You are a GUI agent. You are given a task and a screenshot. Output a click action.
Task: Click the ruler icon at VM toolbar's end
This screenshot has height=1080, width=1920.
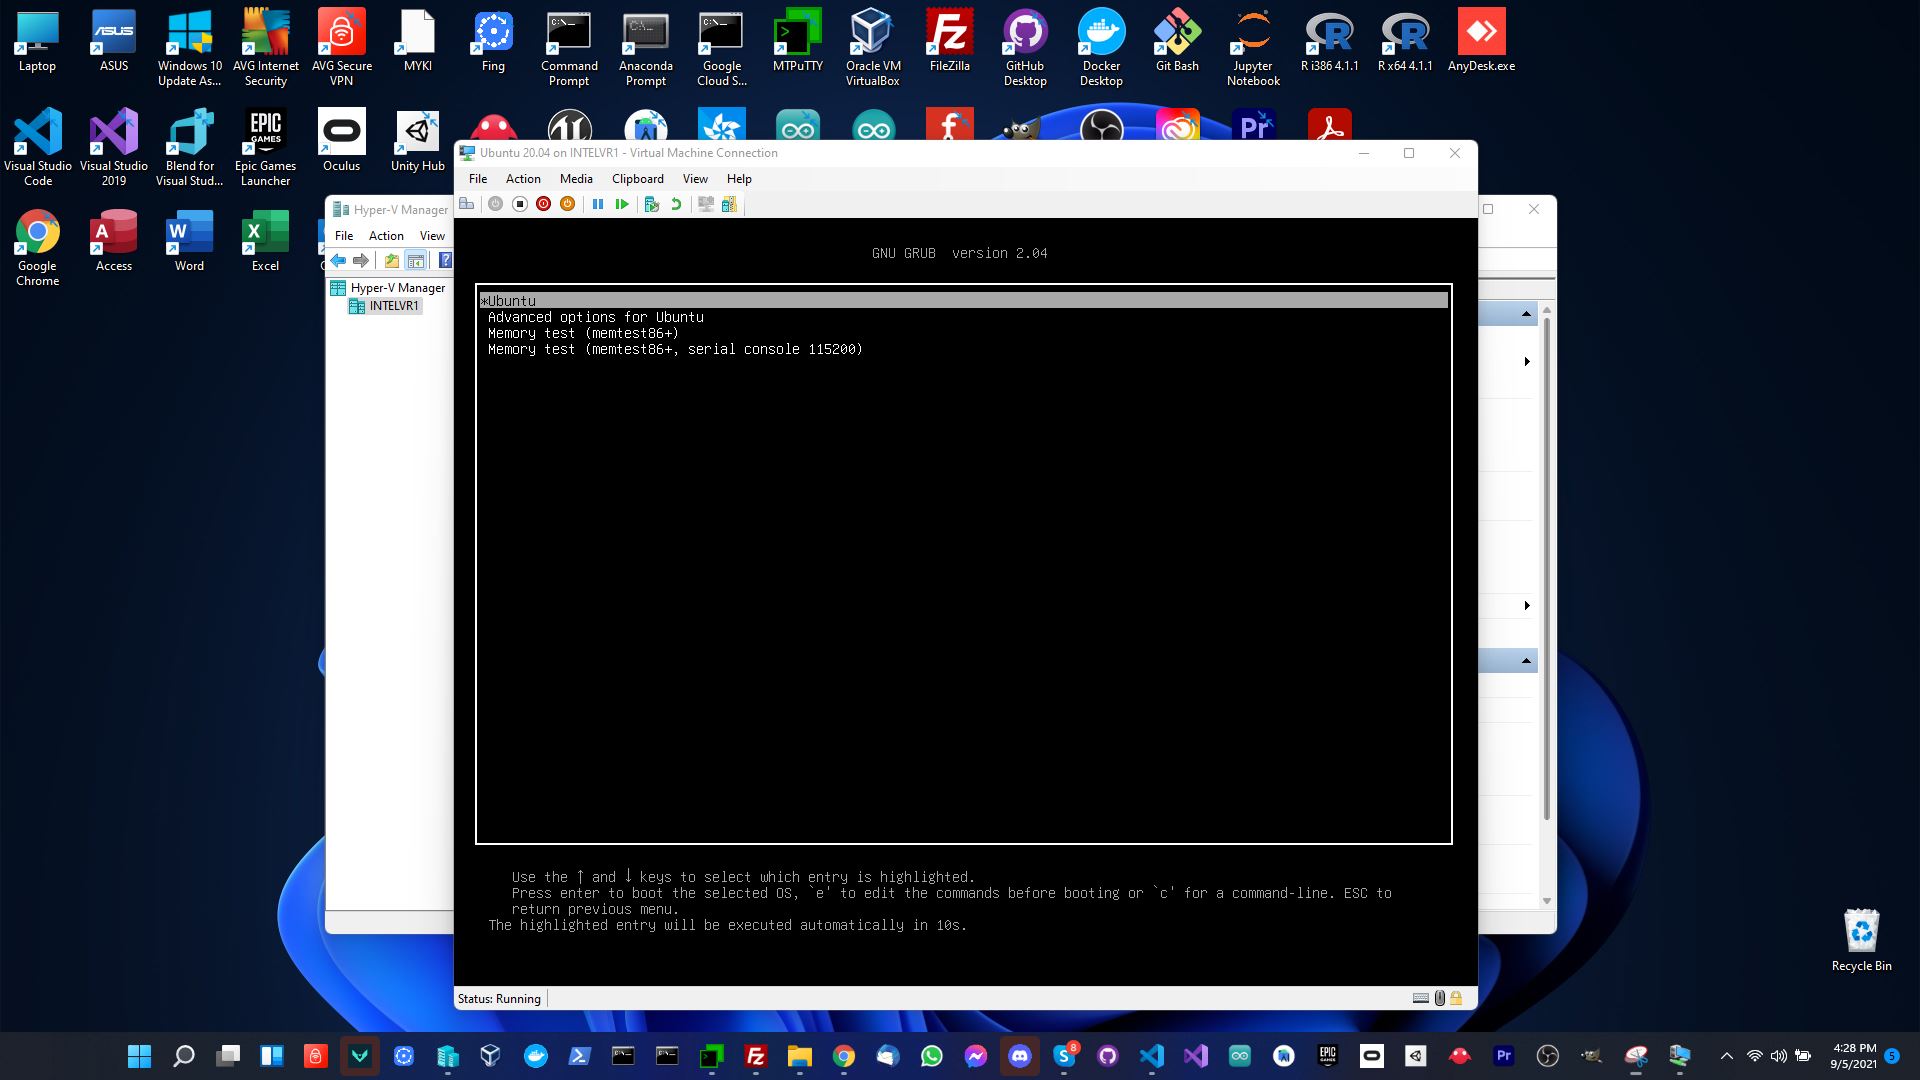[x=729, y=204]
